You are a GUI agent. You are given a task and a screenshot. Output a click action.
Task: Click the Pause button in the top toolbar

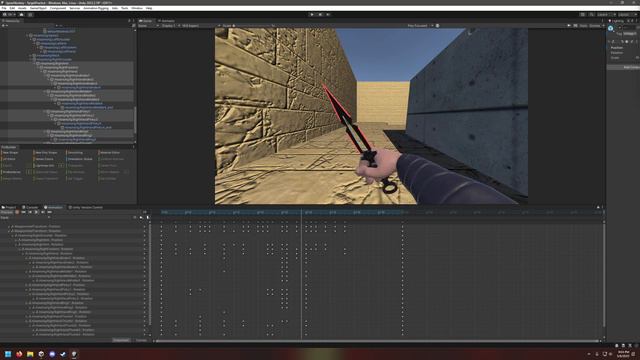(320, 15)
